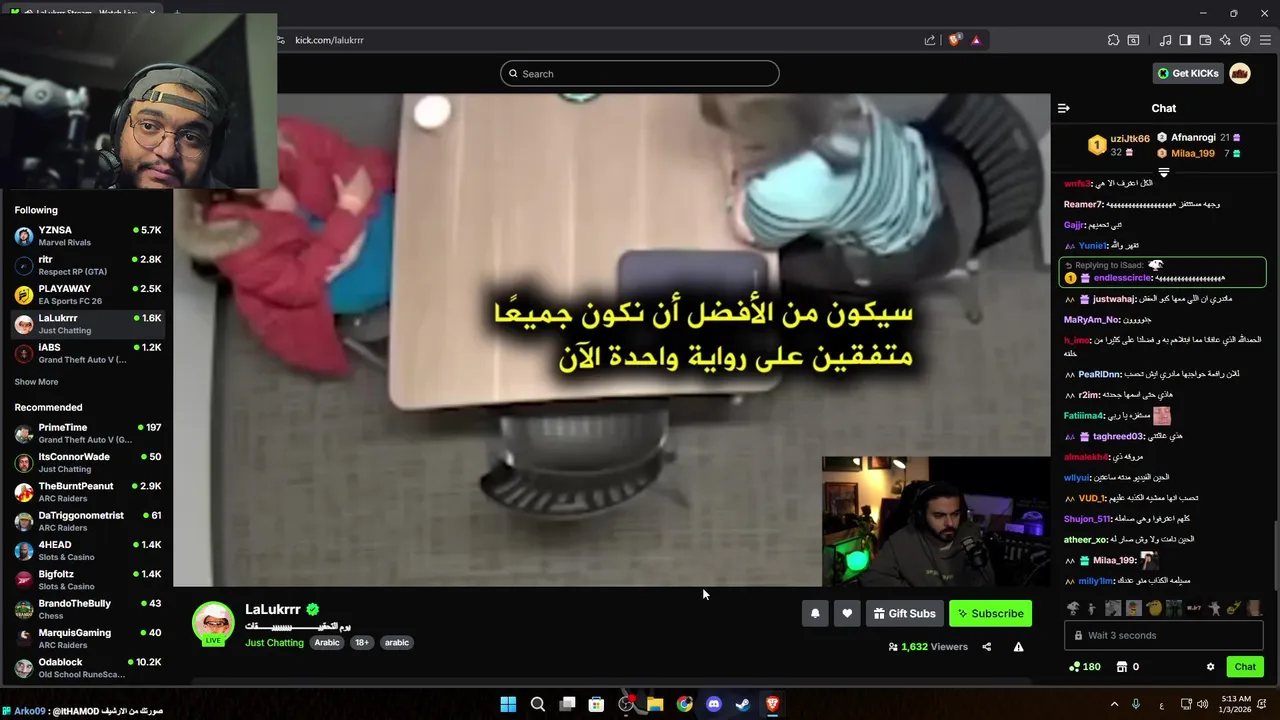Open Discord from taskbar
The height and width of the screenshot is (720, 1280).
click(714, 704)
